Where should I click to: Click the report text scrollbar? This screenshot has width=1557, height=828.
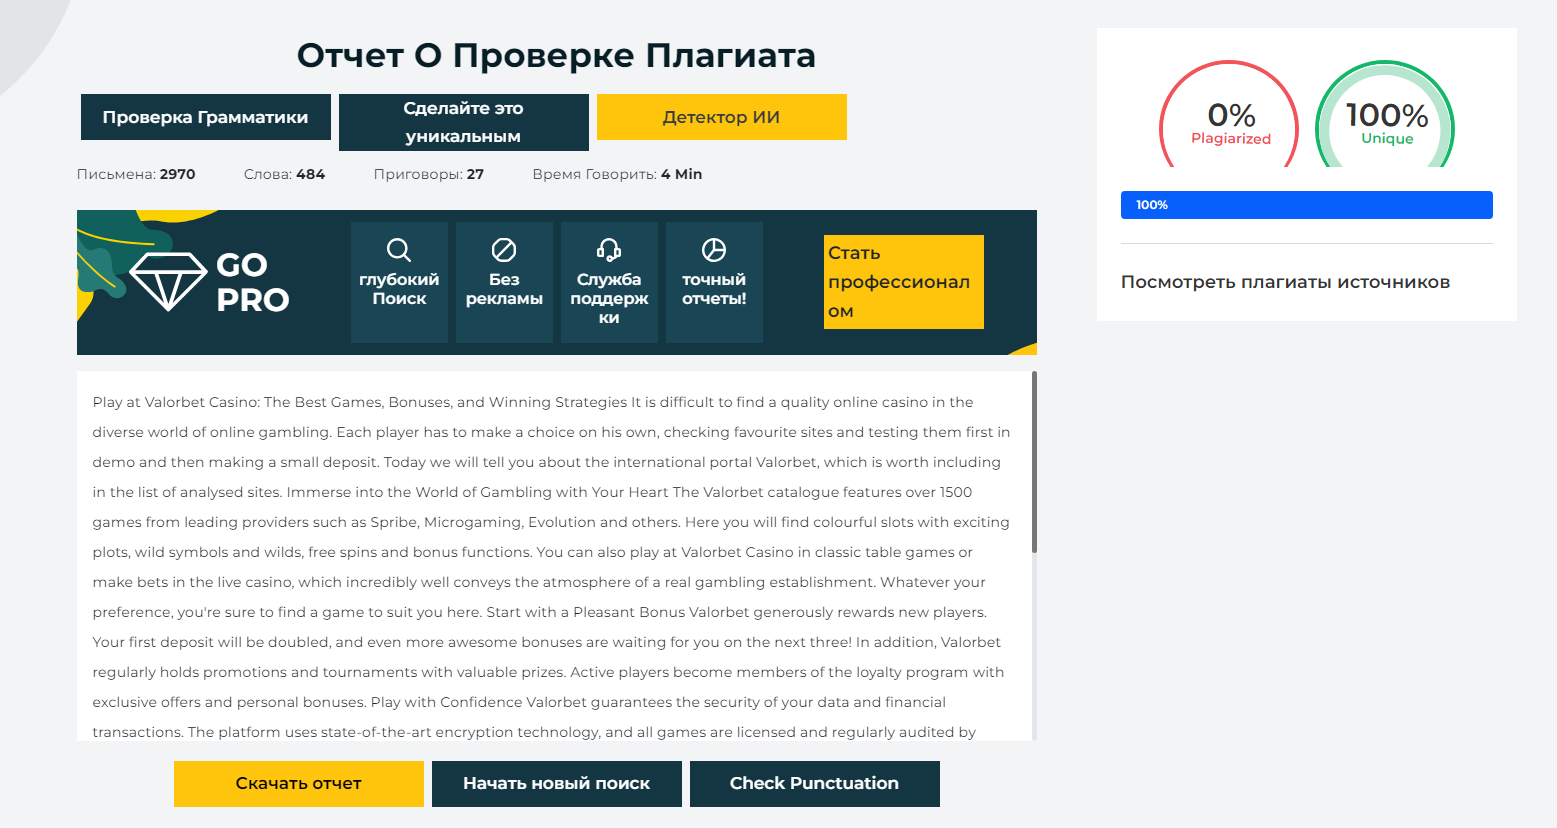click(1034, 462)
